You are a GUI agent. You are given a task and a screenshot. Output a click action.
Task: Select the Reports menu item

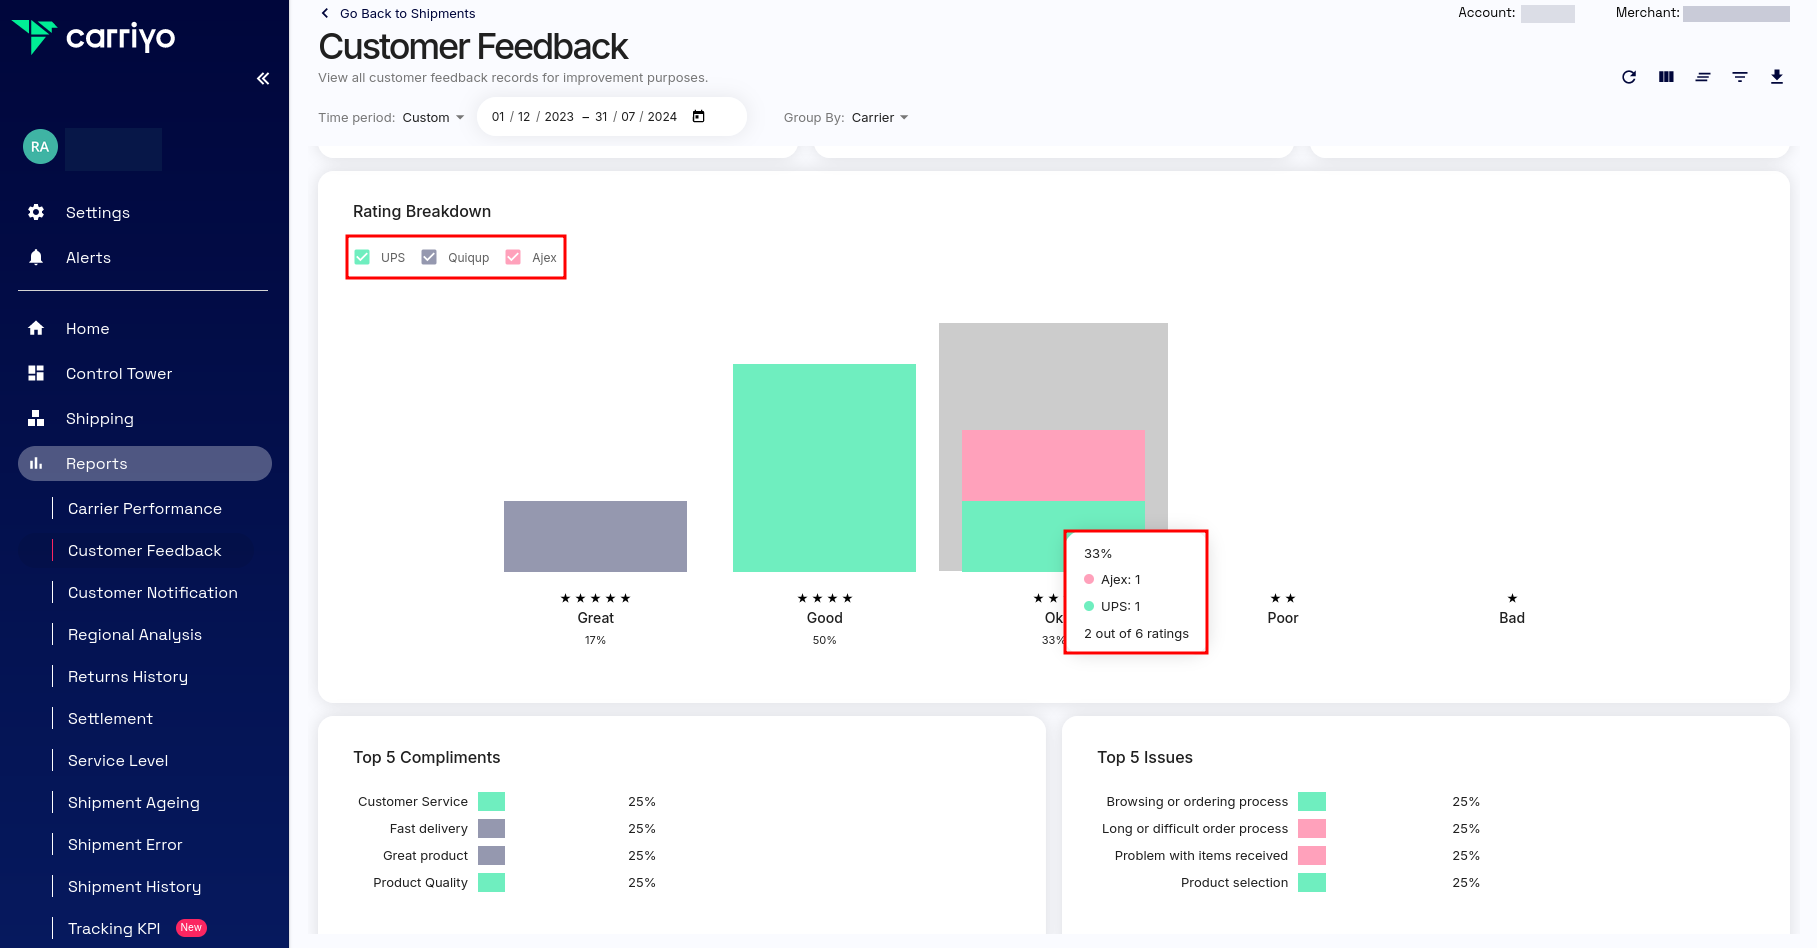pos(145,463)
